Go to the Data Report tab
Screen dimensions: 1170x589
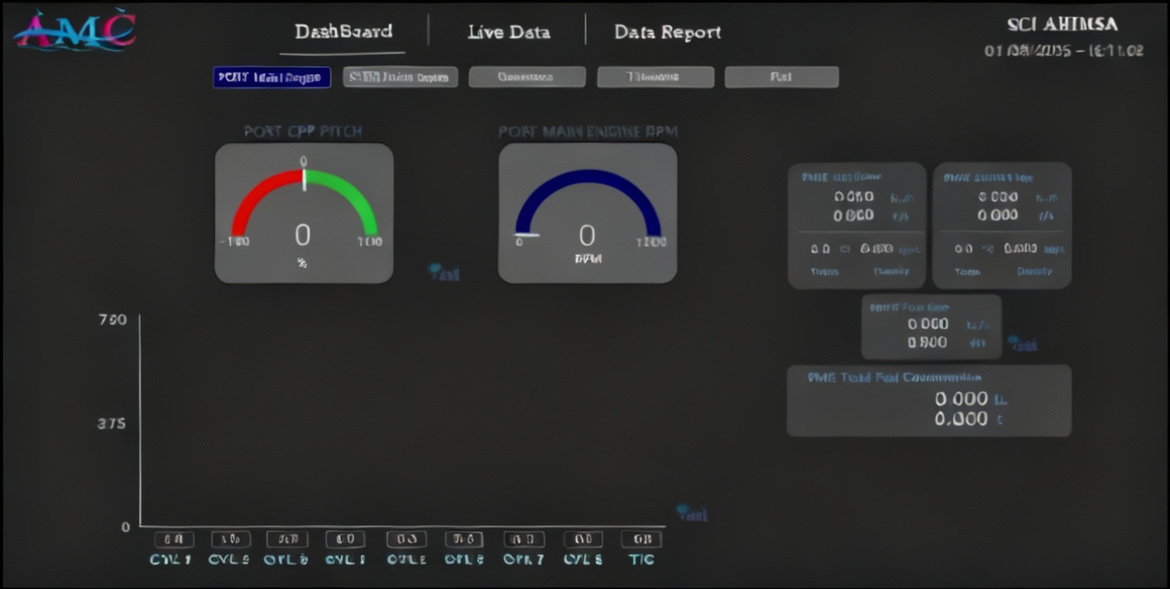pos(667,32)
